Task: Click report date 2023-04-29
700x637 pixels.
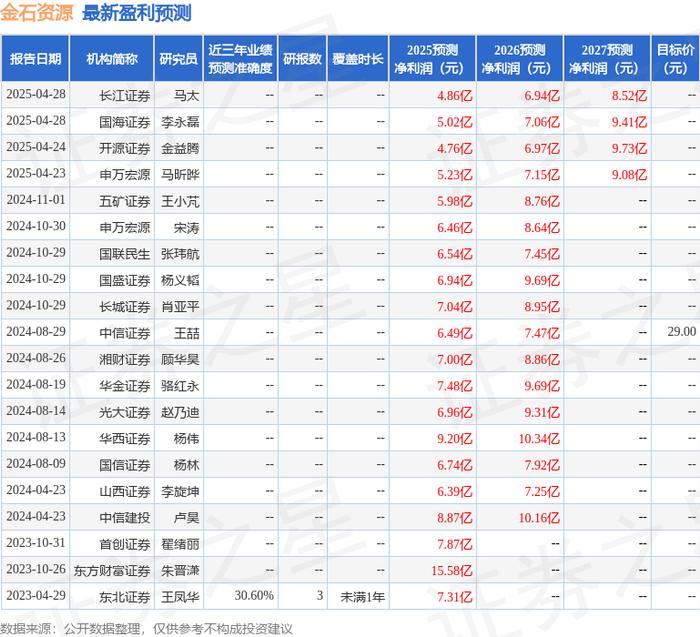Action: tap(36, 595)
